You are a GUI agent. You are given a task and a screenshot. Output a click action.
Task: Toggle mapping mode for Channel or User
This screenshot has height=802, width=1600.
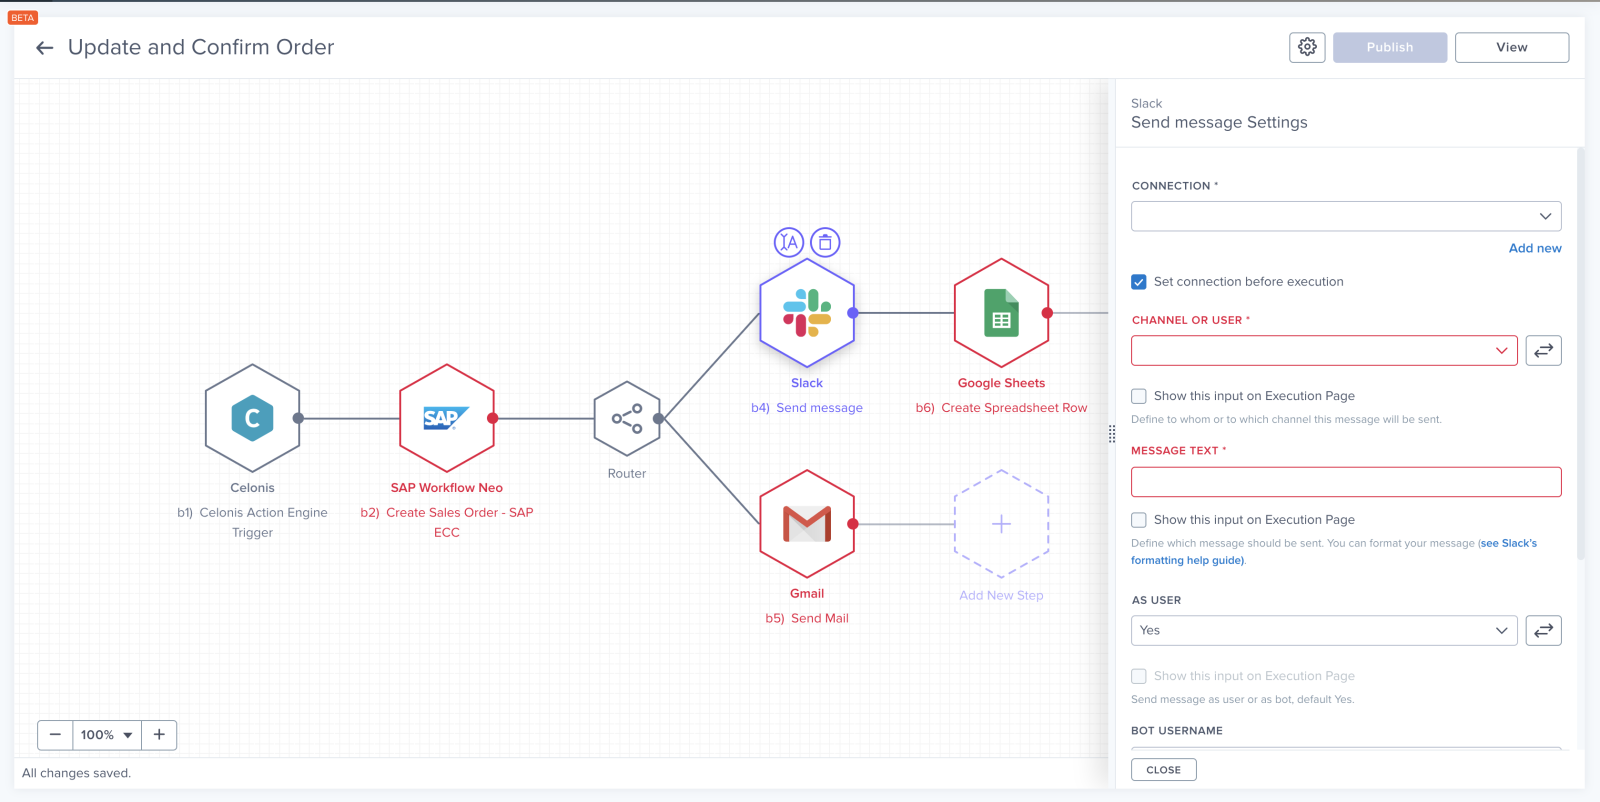1543,350
